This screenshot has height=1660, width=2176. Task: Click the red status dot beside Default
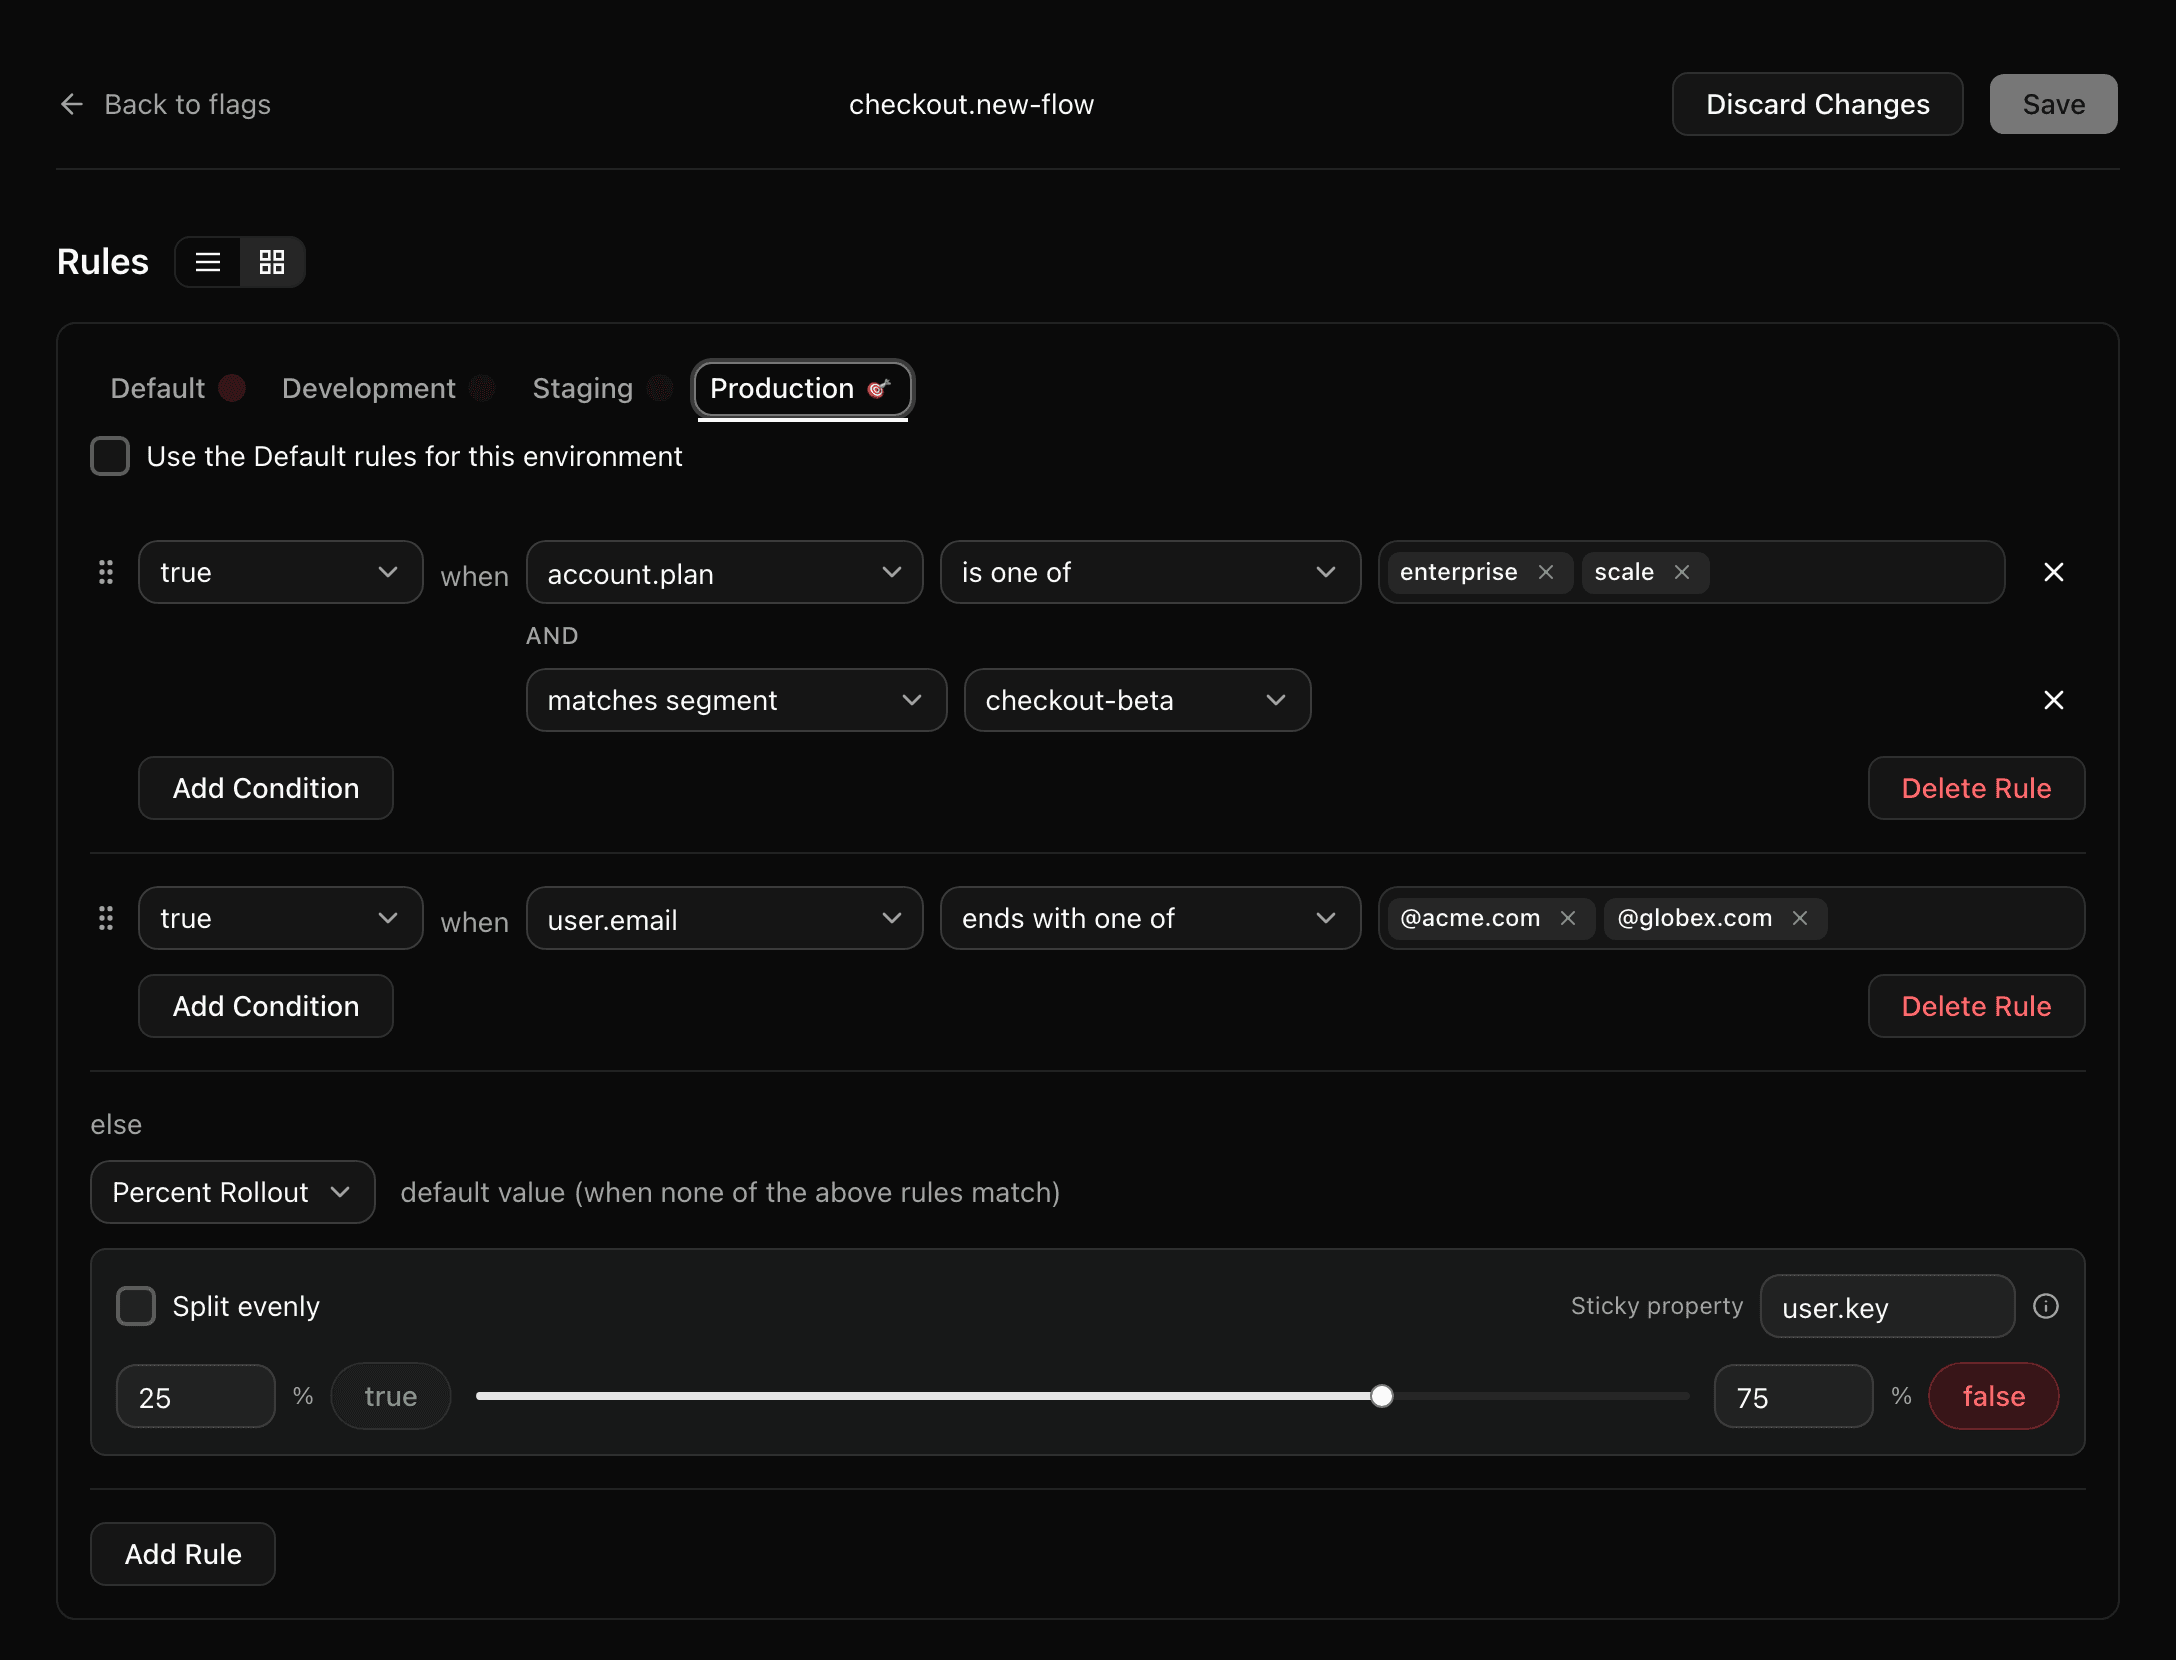232,388
